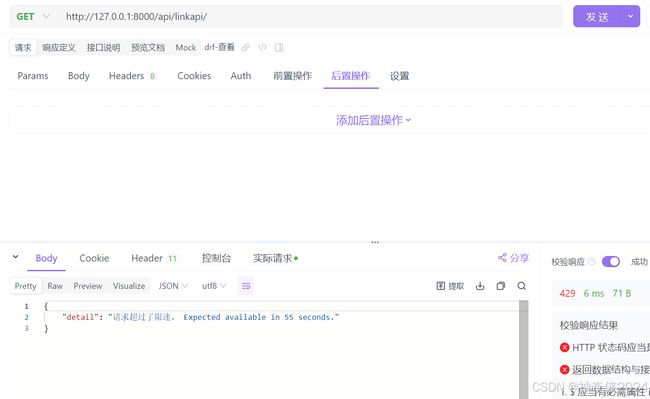Click red error icon beside HTTP 状态码

click(x=564, y=347)
